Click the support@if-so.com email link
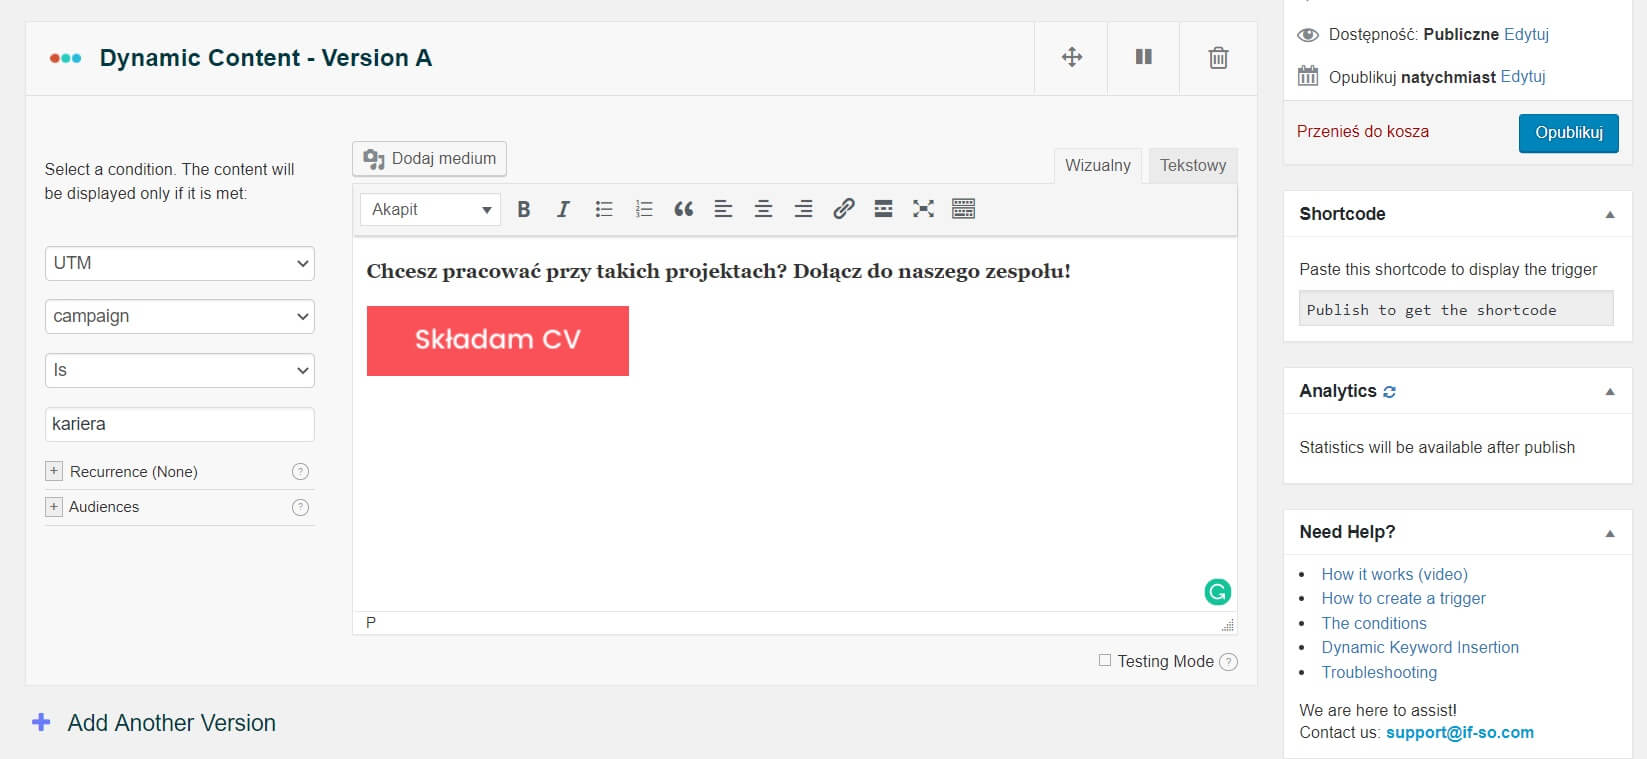Screen dimensions: 1647x759 [1460, 732]
